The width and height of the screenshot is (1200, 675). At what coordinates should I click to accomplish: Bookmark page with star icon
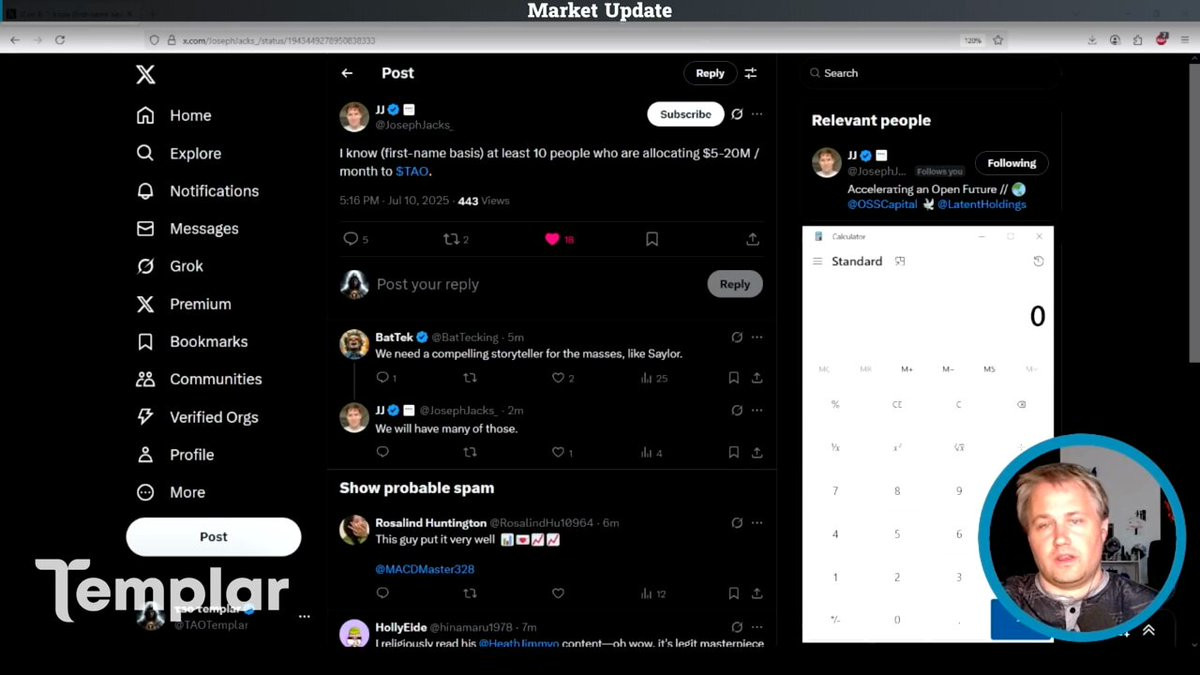[x=998, y=40]
